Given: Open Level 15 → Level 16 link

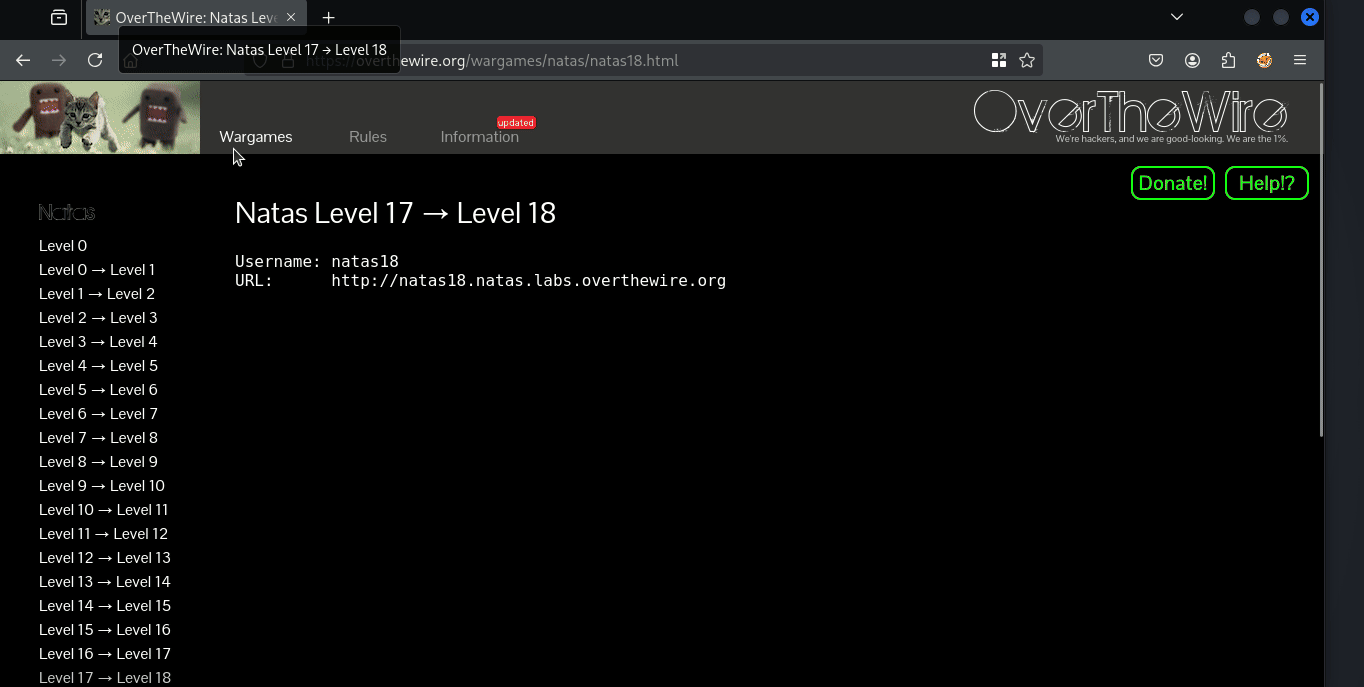Looking at the screenshot, I should click(105, 630).
